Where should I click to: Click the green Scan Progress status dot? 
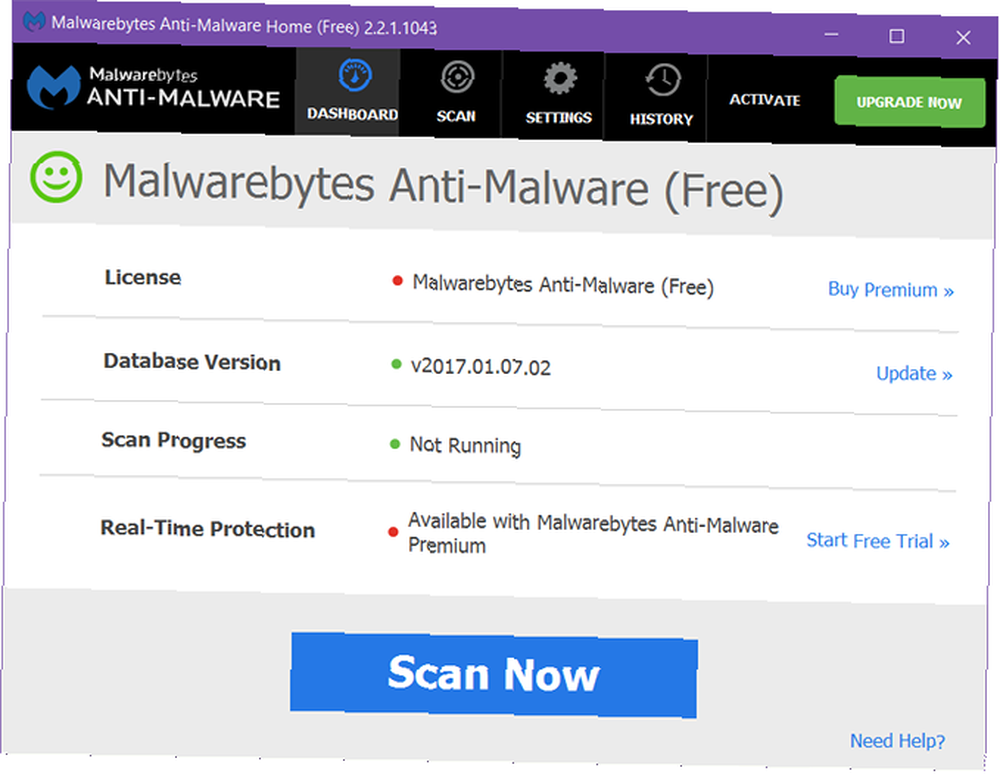[x=395, y=444]
